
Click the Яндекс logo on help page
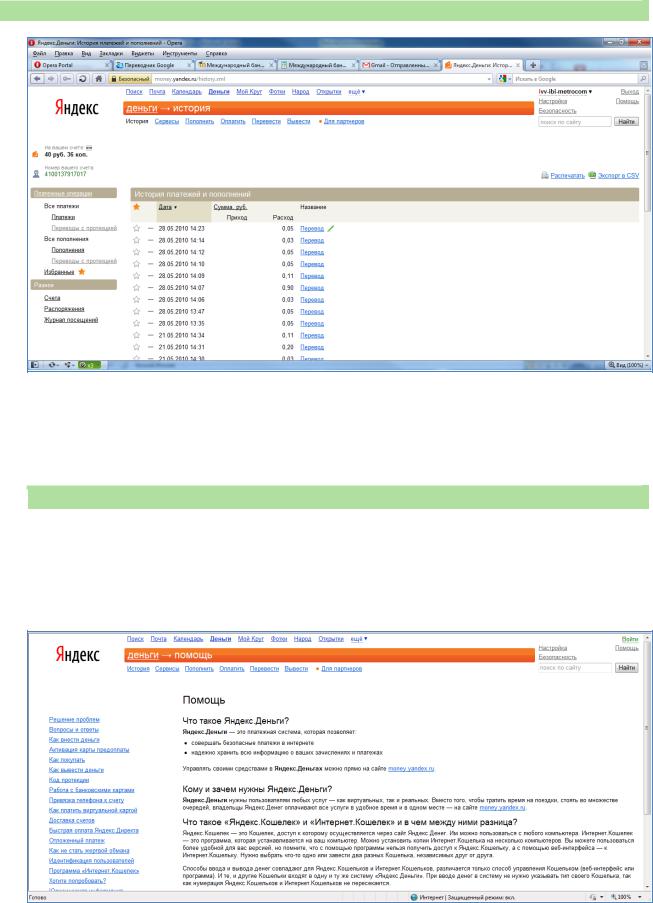77,655
